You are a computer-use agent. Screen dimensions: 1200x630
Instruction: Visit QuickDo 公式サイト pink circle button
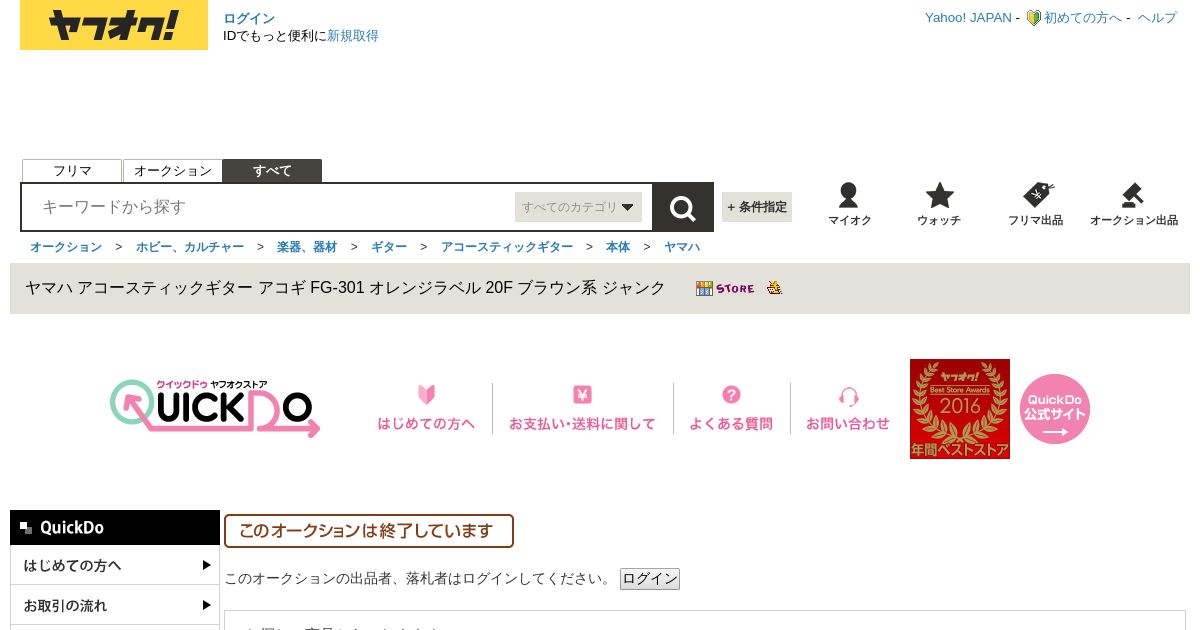[x=1055, y=409]
